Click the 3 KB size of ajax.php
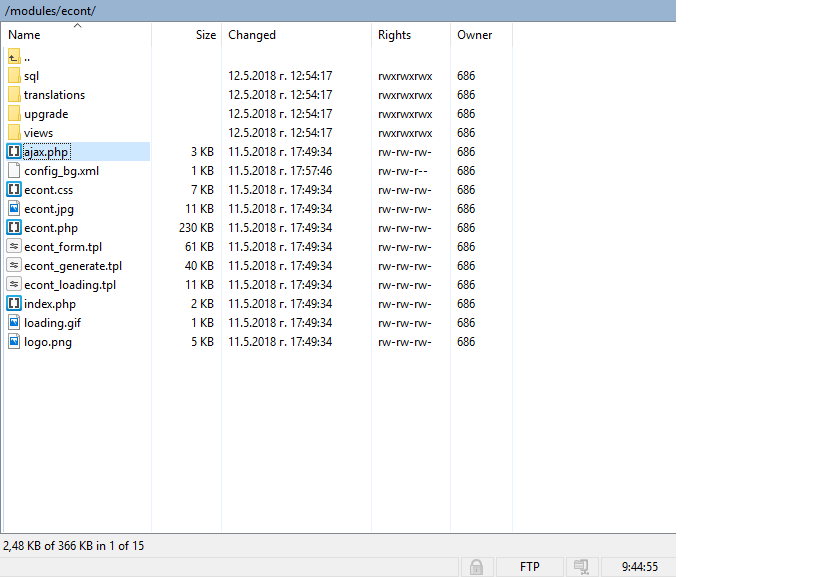This screenshot has height=577, width=819. pyautogui.click(x=202, y=152)
